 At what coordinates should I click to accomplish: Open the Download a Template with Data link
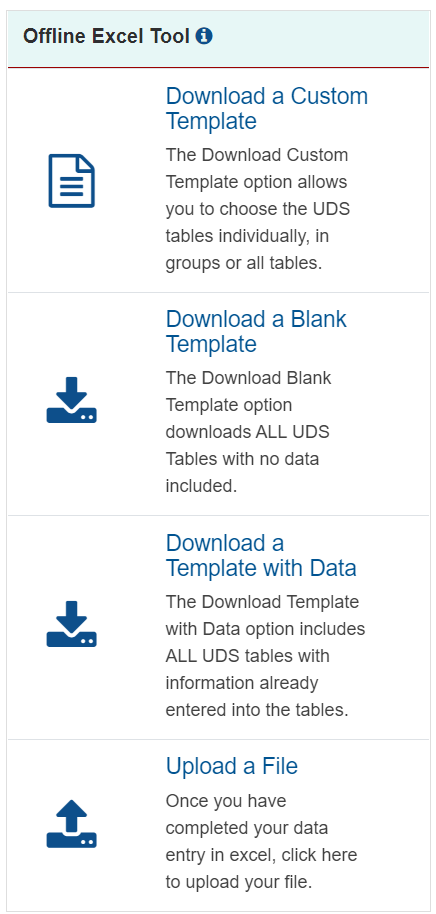click(261, 555)
